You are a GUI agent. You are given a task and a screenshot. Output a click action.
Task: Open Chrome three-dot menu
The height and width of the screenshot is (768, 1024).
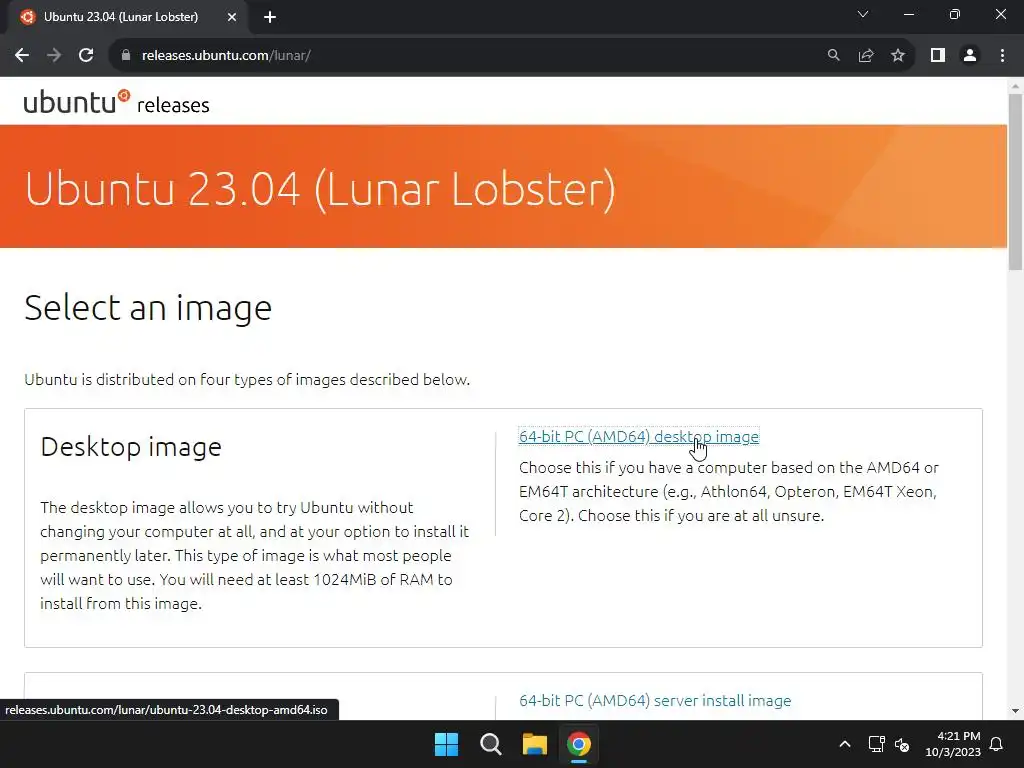[1002, 56]
